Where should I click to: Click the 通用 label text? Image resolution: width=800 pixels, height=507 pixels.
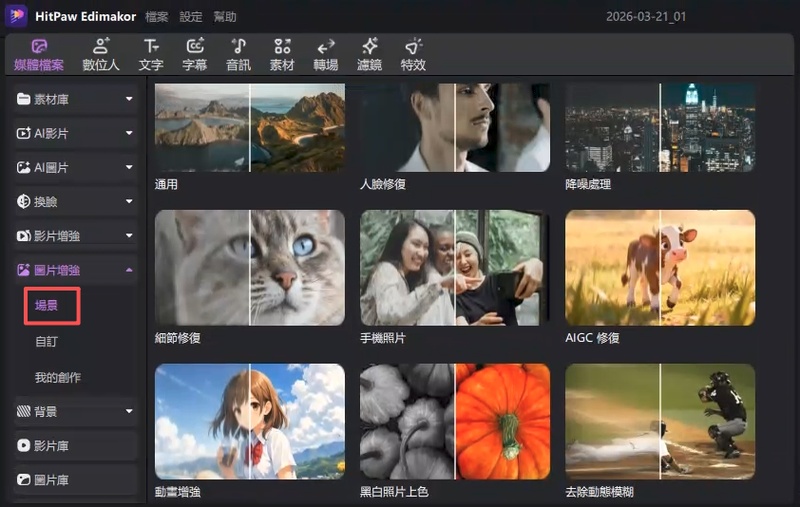click(166, 184)
